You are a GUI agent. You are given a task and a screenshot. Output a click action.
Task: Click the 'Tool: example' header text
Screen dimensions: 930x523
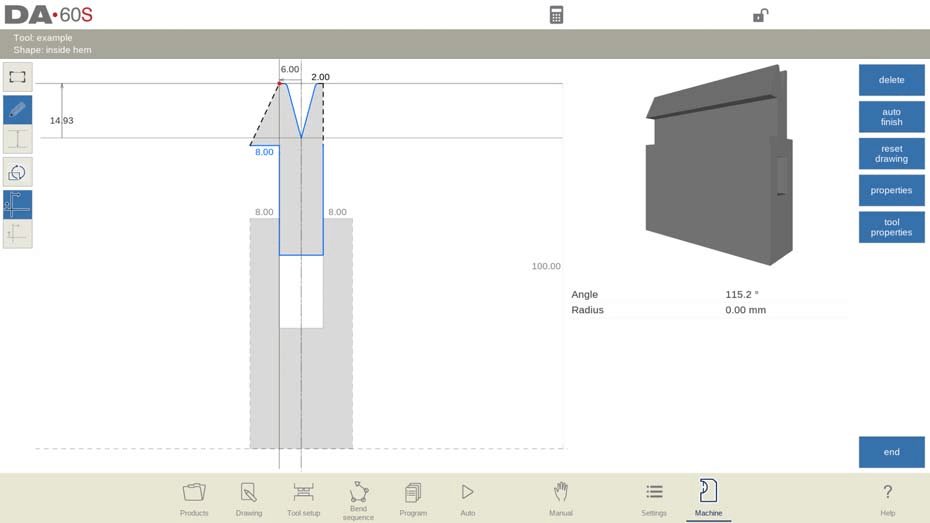pyautogui.click(x=43, y=37)
